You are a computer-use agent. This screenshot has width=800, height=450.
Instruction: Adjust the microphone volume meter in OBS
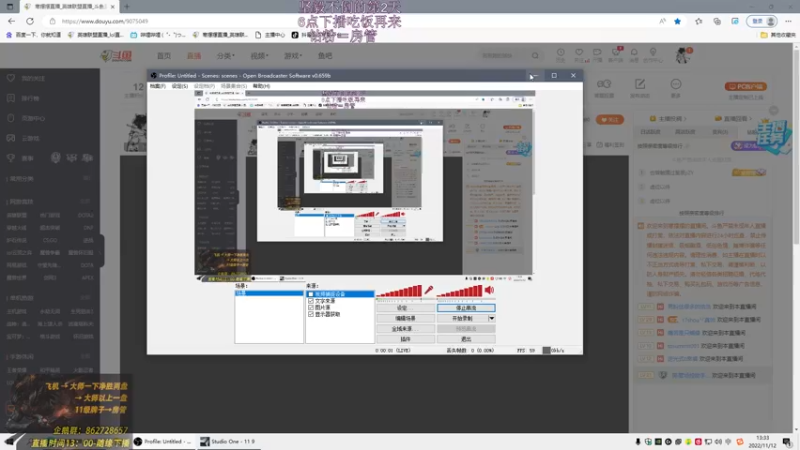tap(398, 291)
